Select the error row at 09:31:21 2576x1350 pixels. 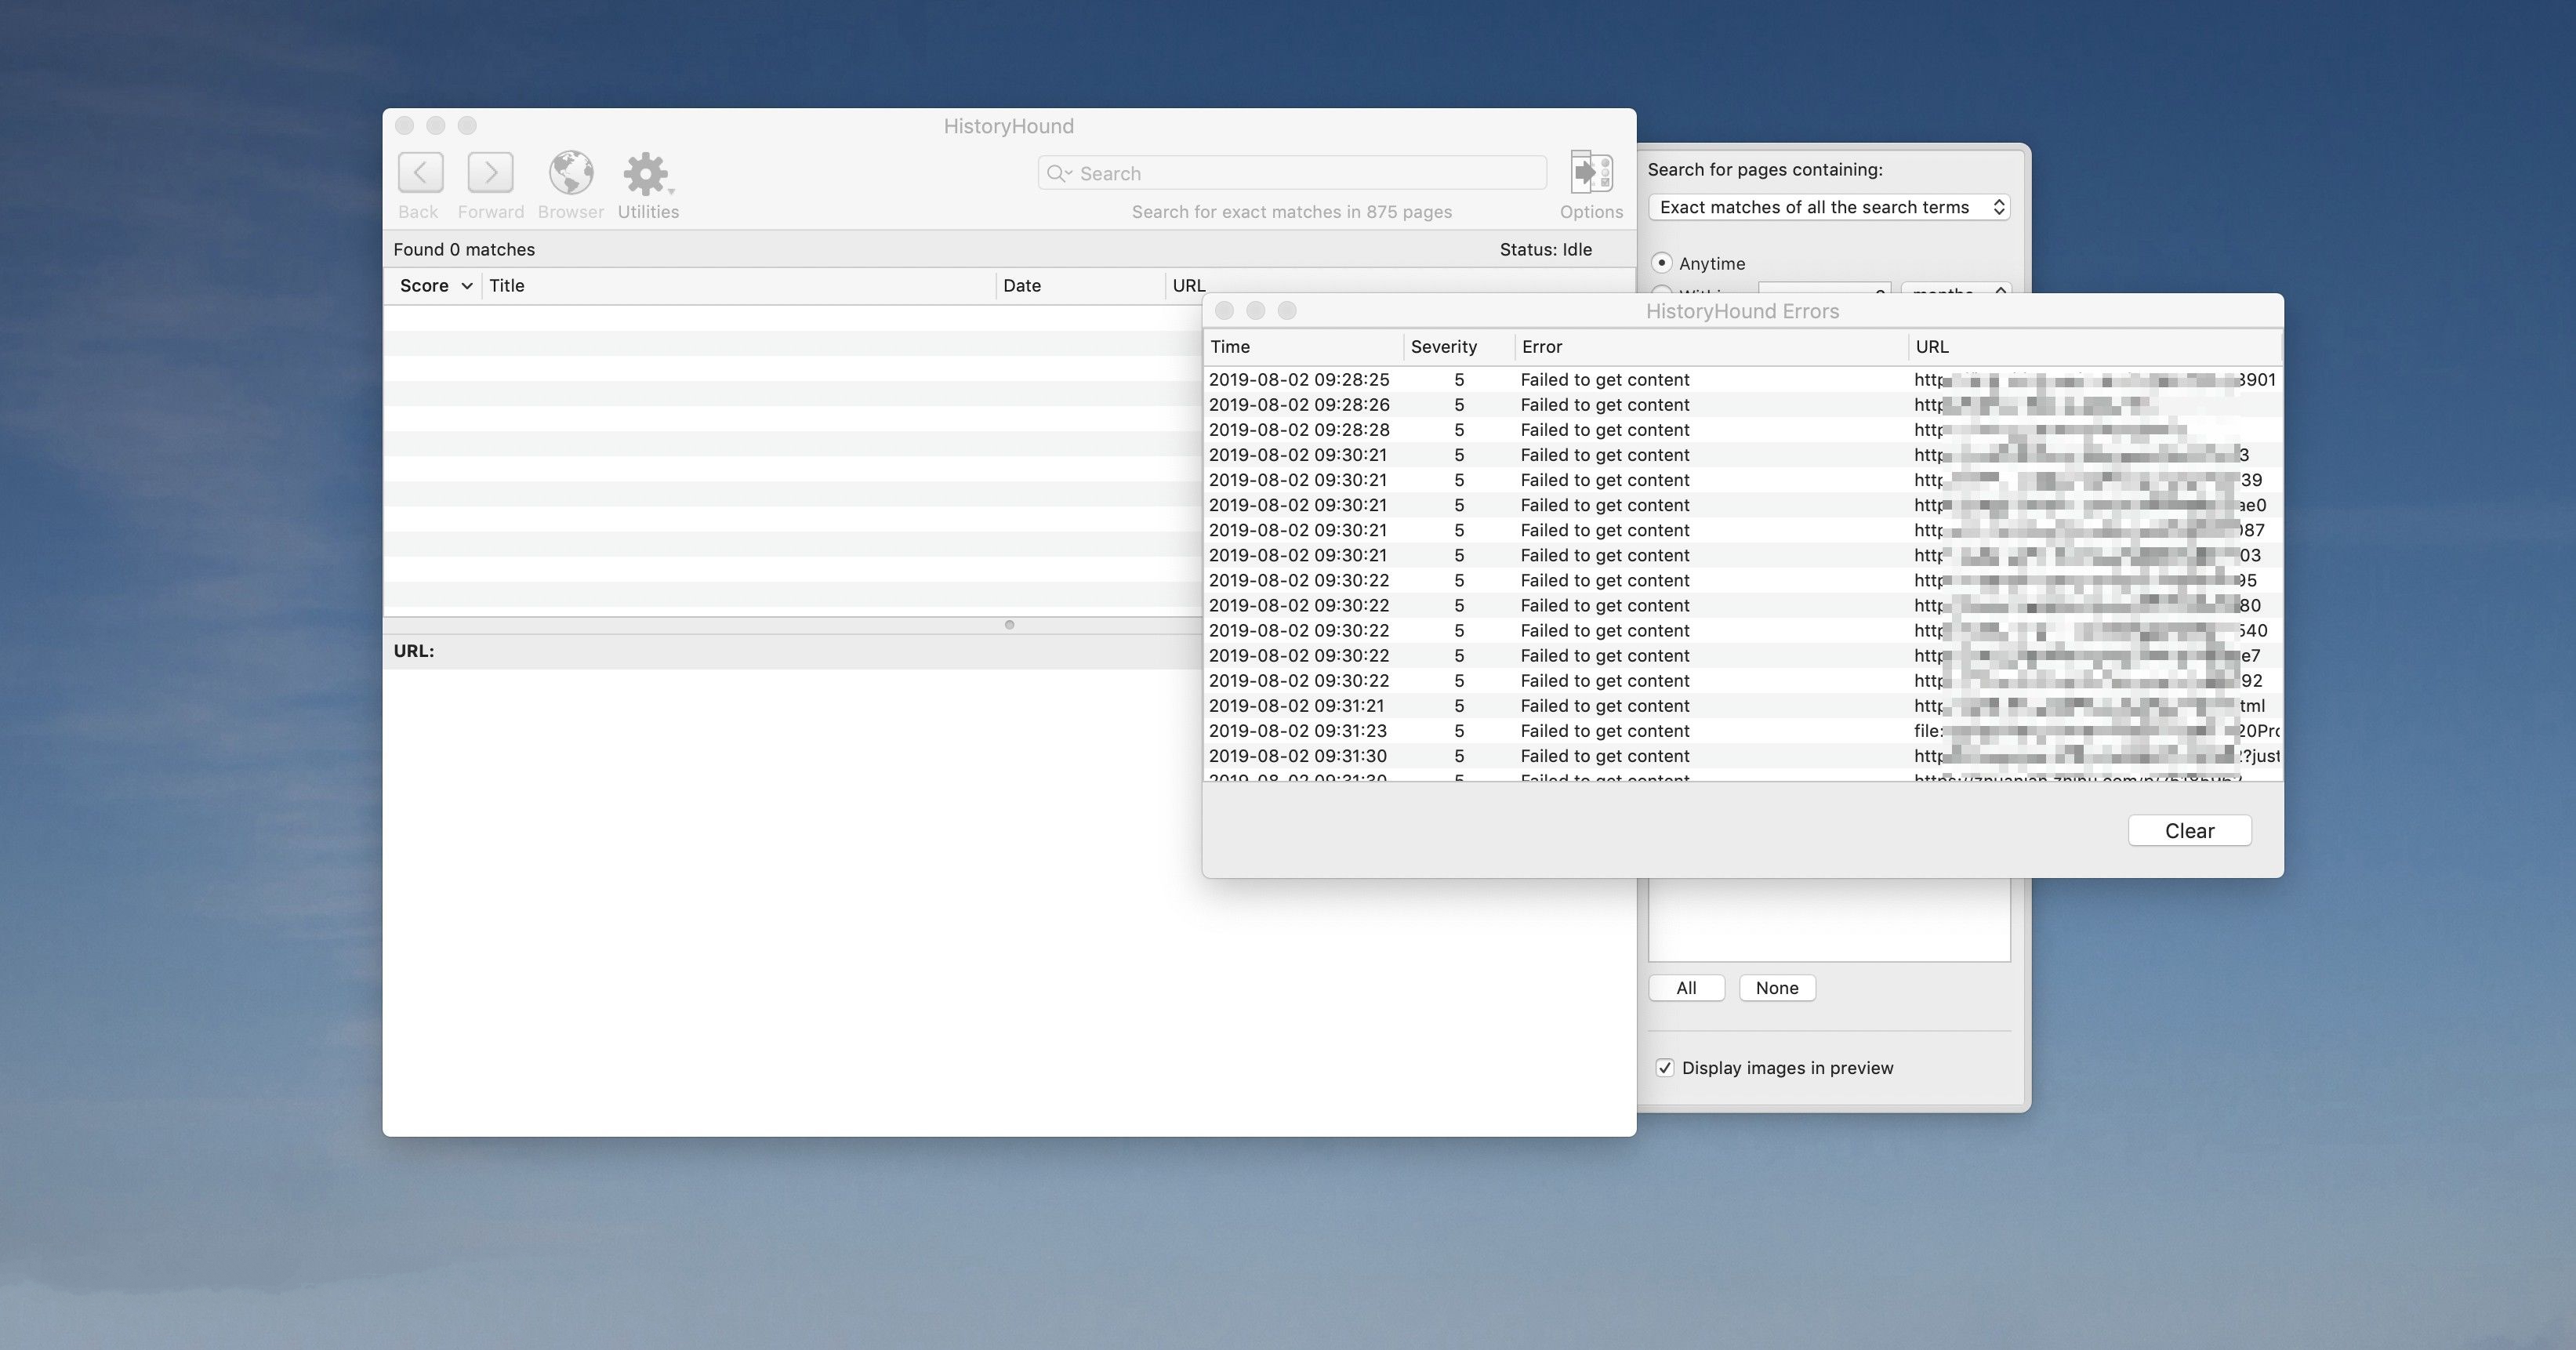1742,706
